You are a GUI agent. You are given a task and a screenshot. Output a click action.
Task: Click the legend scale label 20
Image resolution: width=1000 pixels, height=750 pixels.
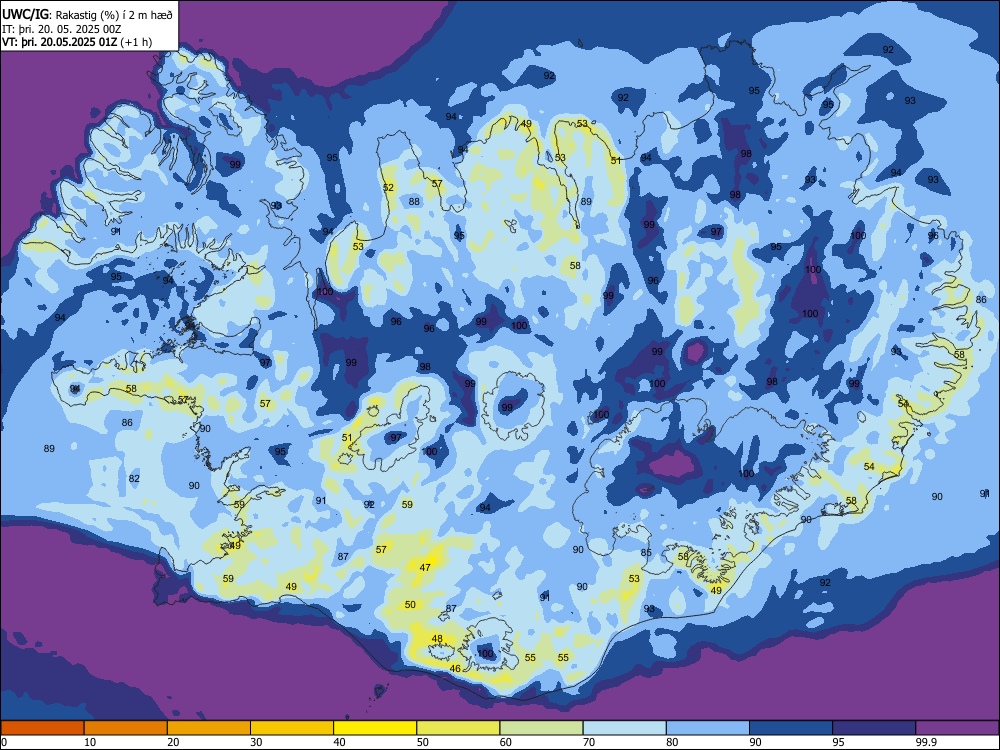coord(173,742)
